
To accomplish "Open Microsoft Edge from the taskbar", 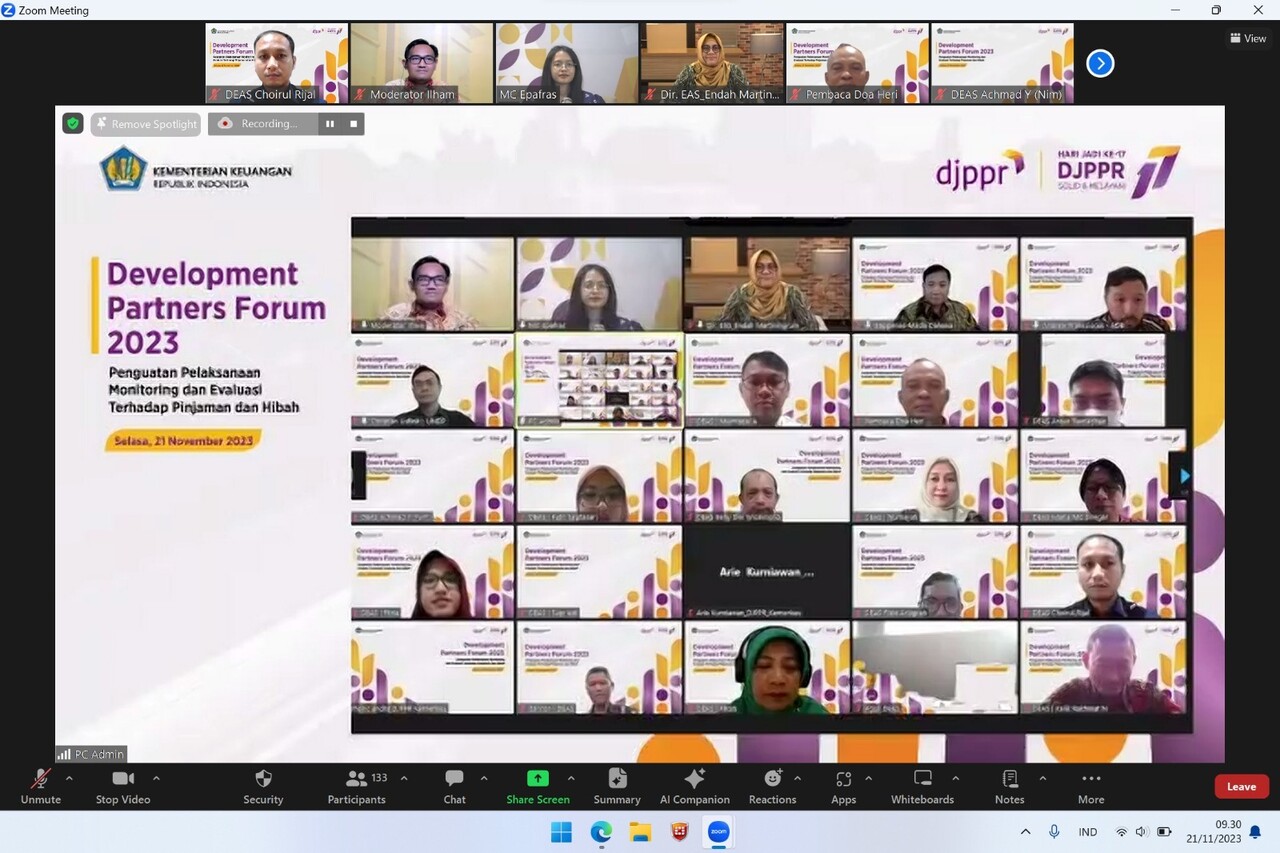I will coord(601,832).
